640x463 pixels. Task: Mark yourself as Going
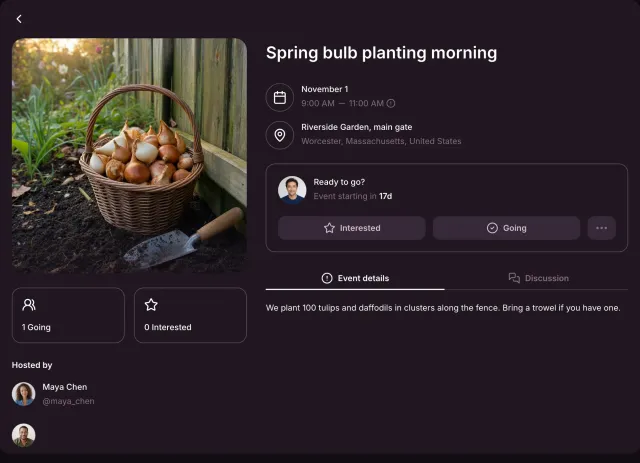pyautogui.click(x=506, y=228)
